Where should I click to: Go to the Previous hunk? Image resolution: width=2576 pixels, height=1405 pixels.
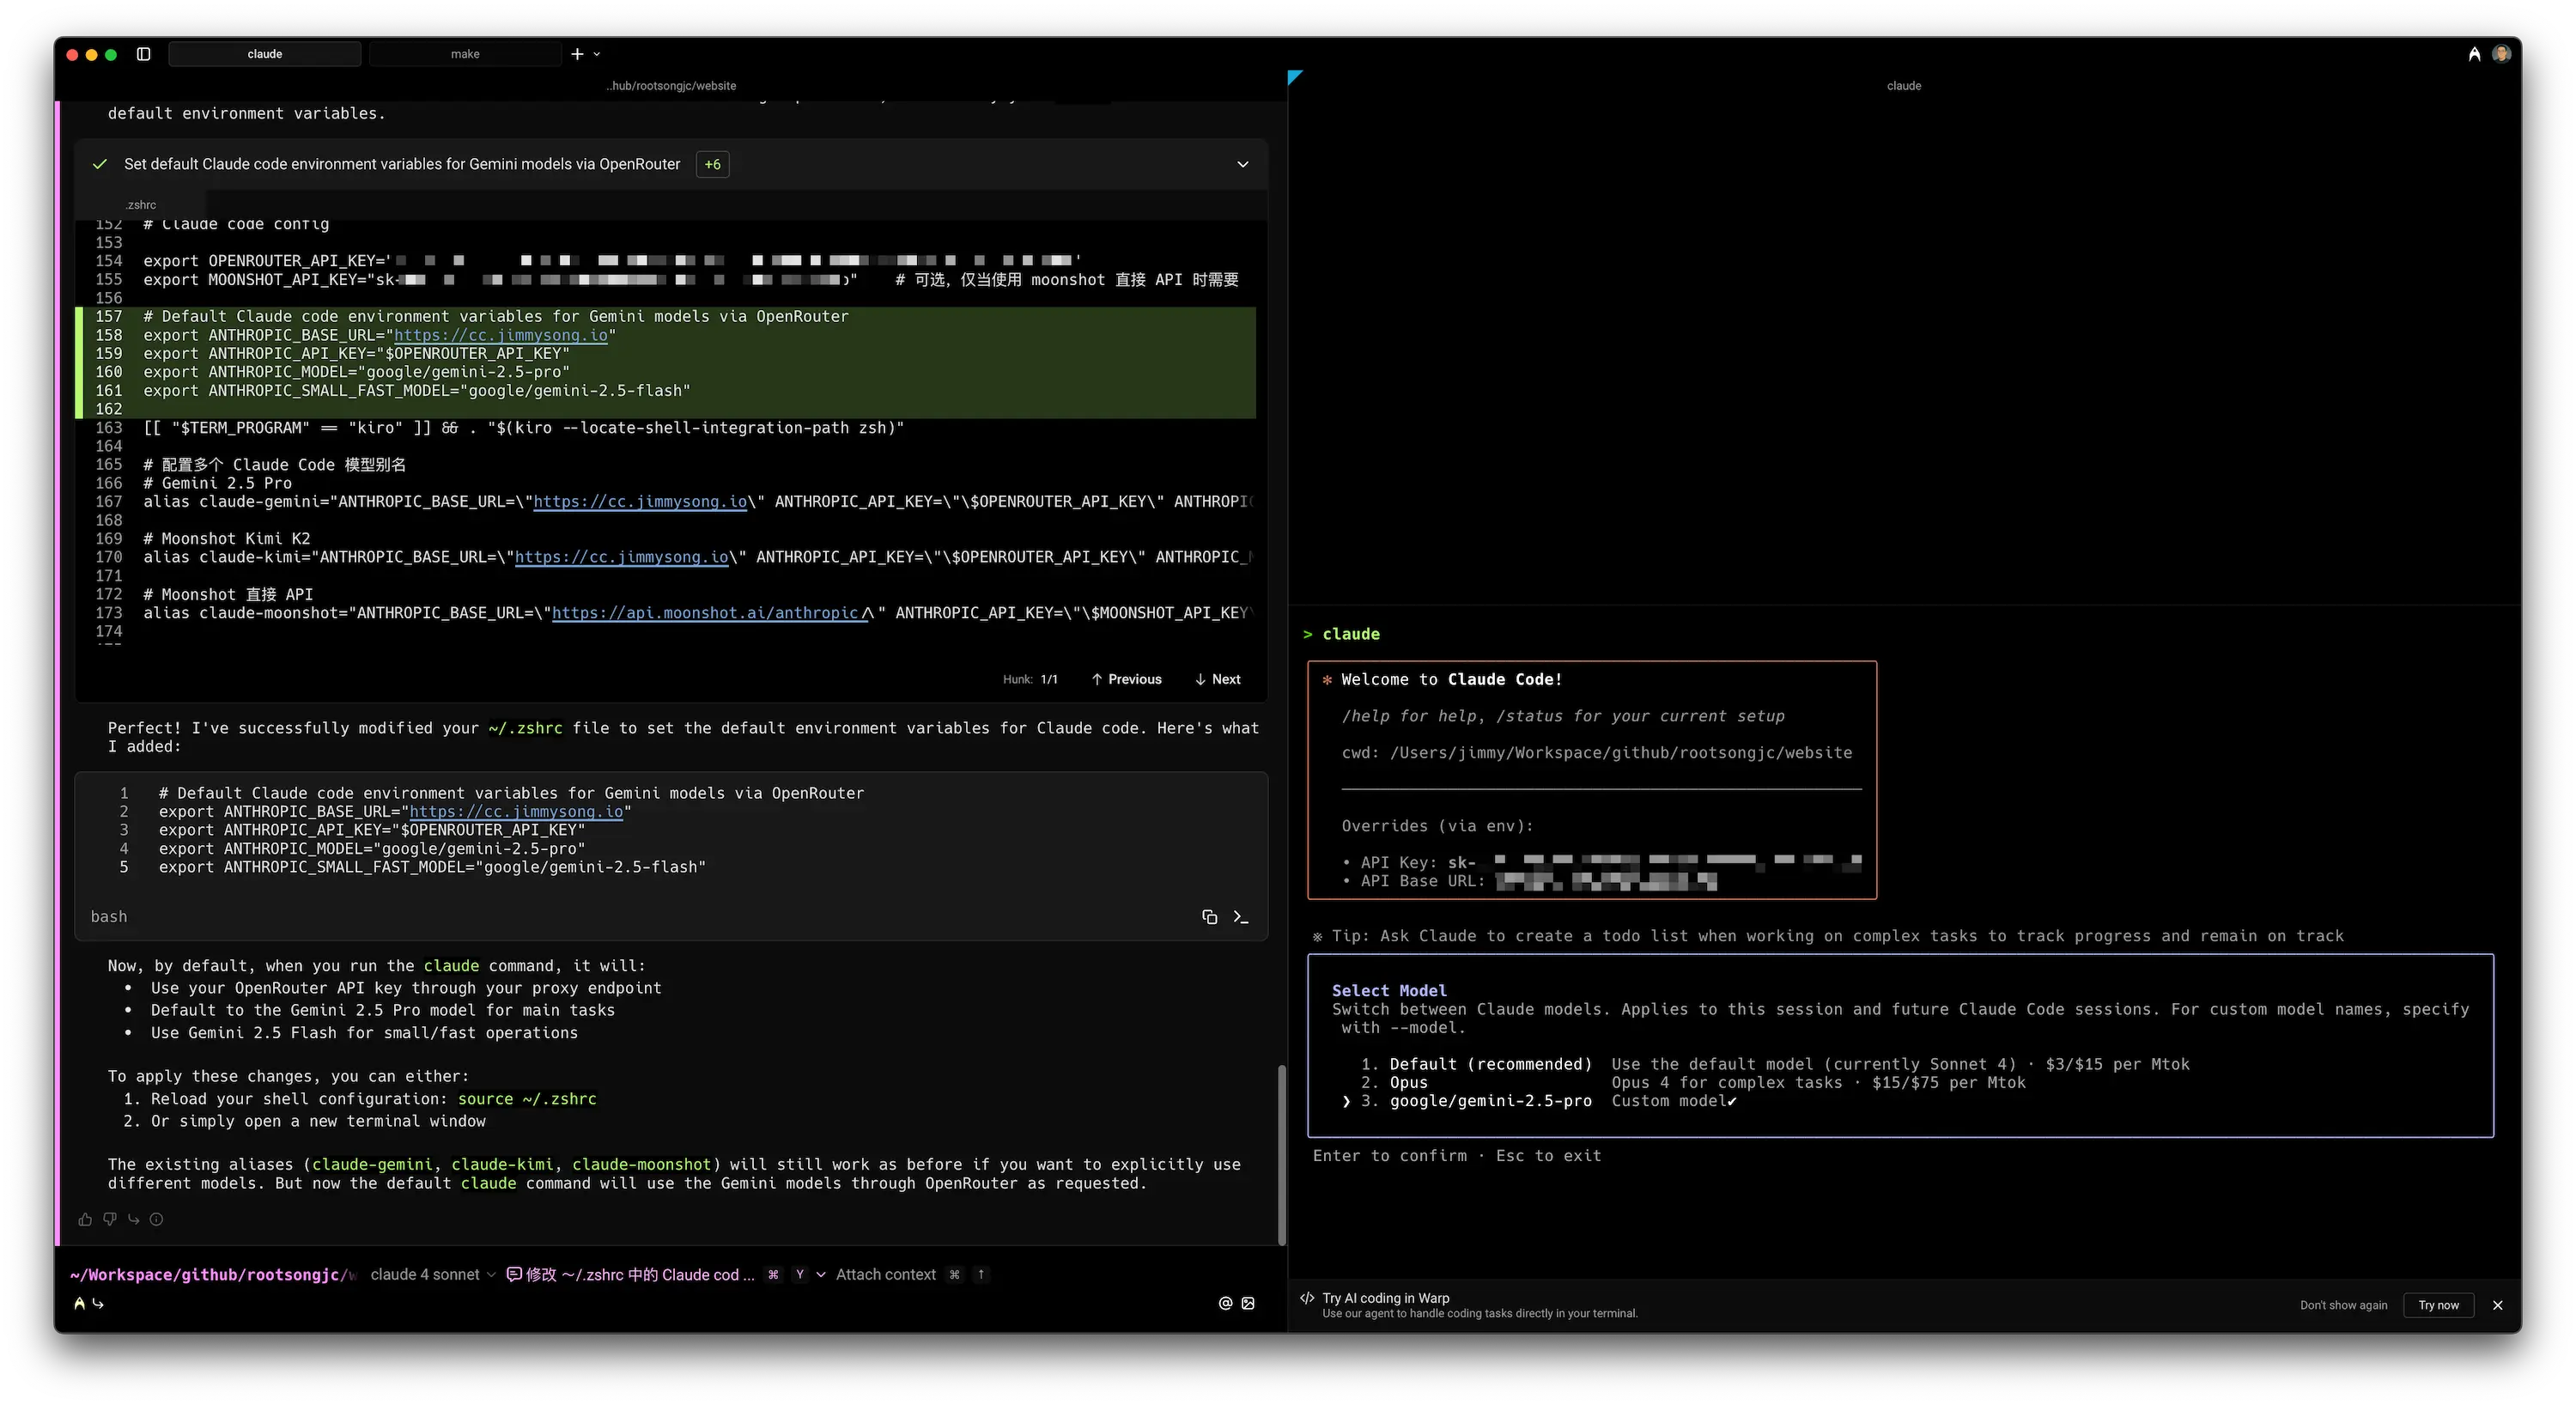(1127, 679)
